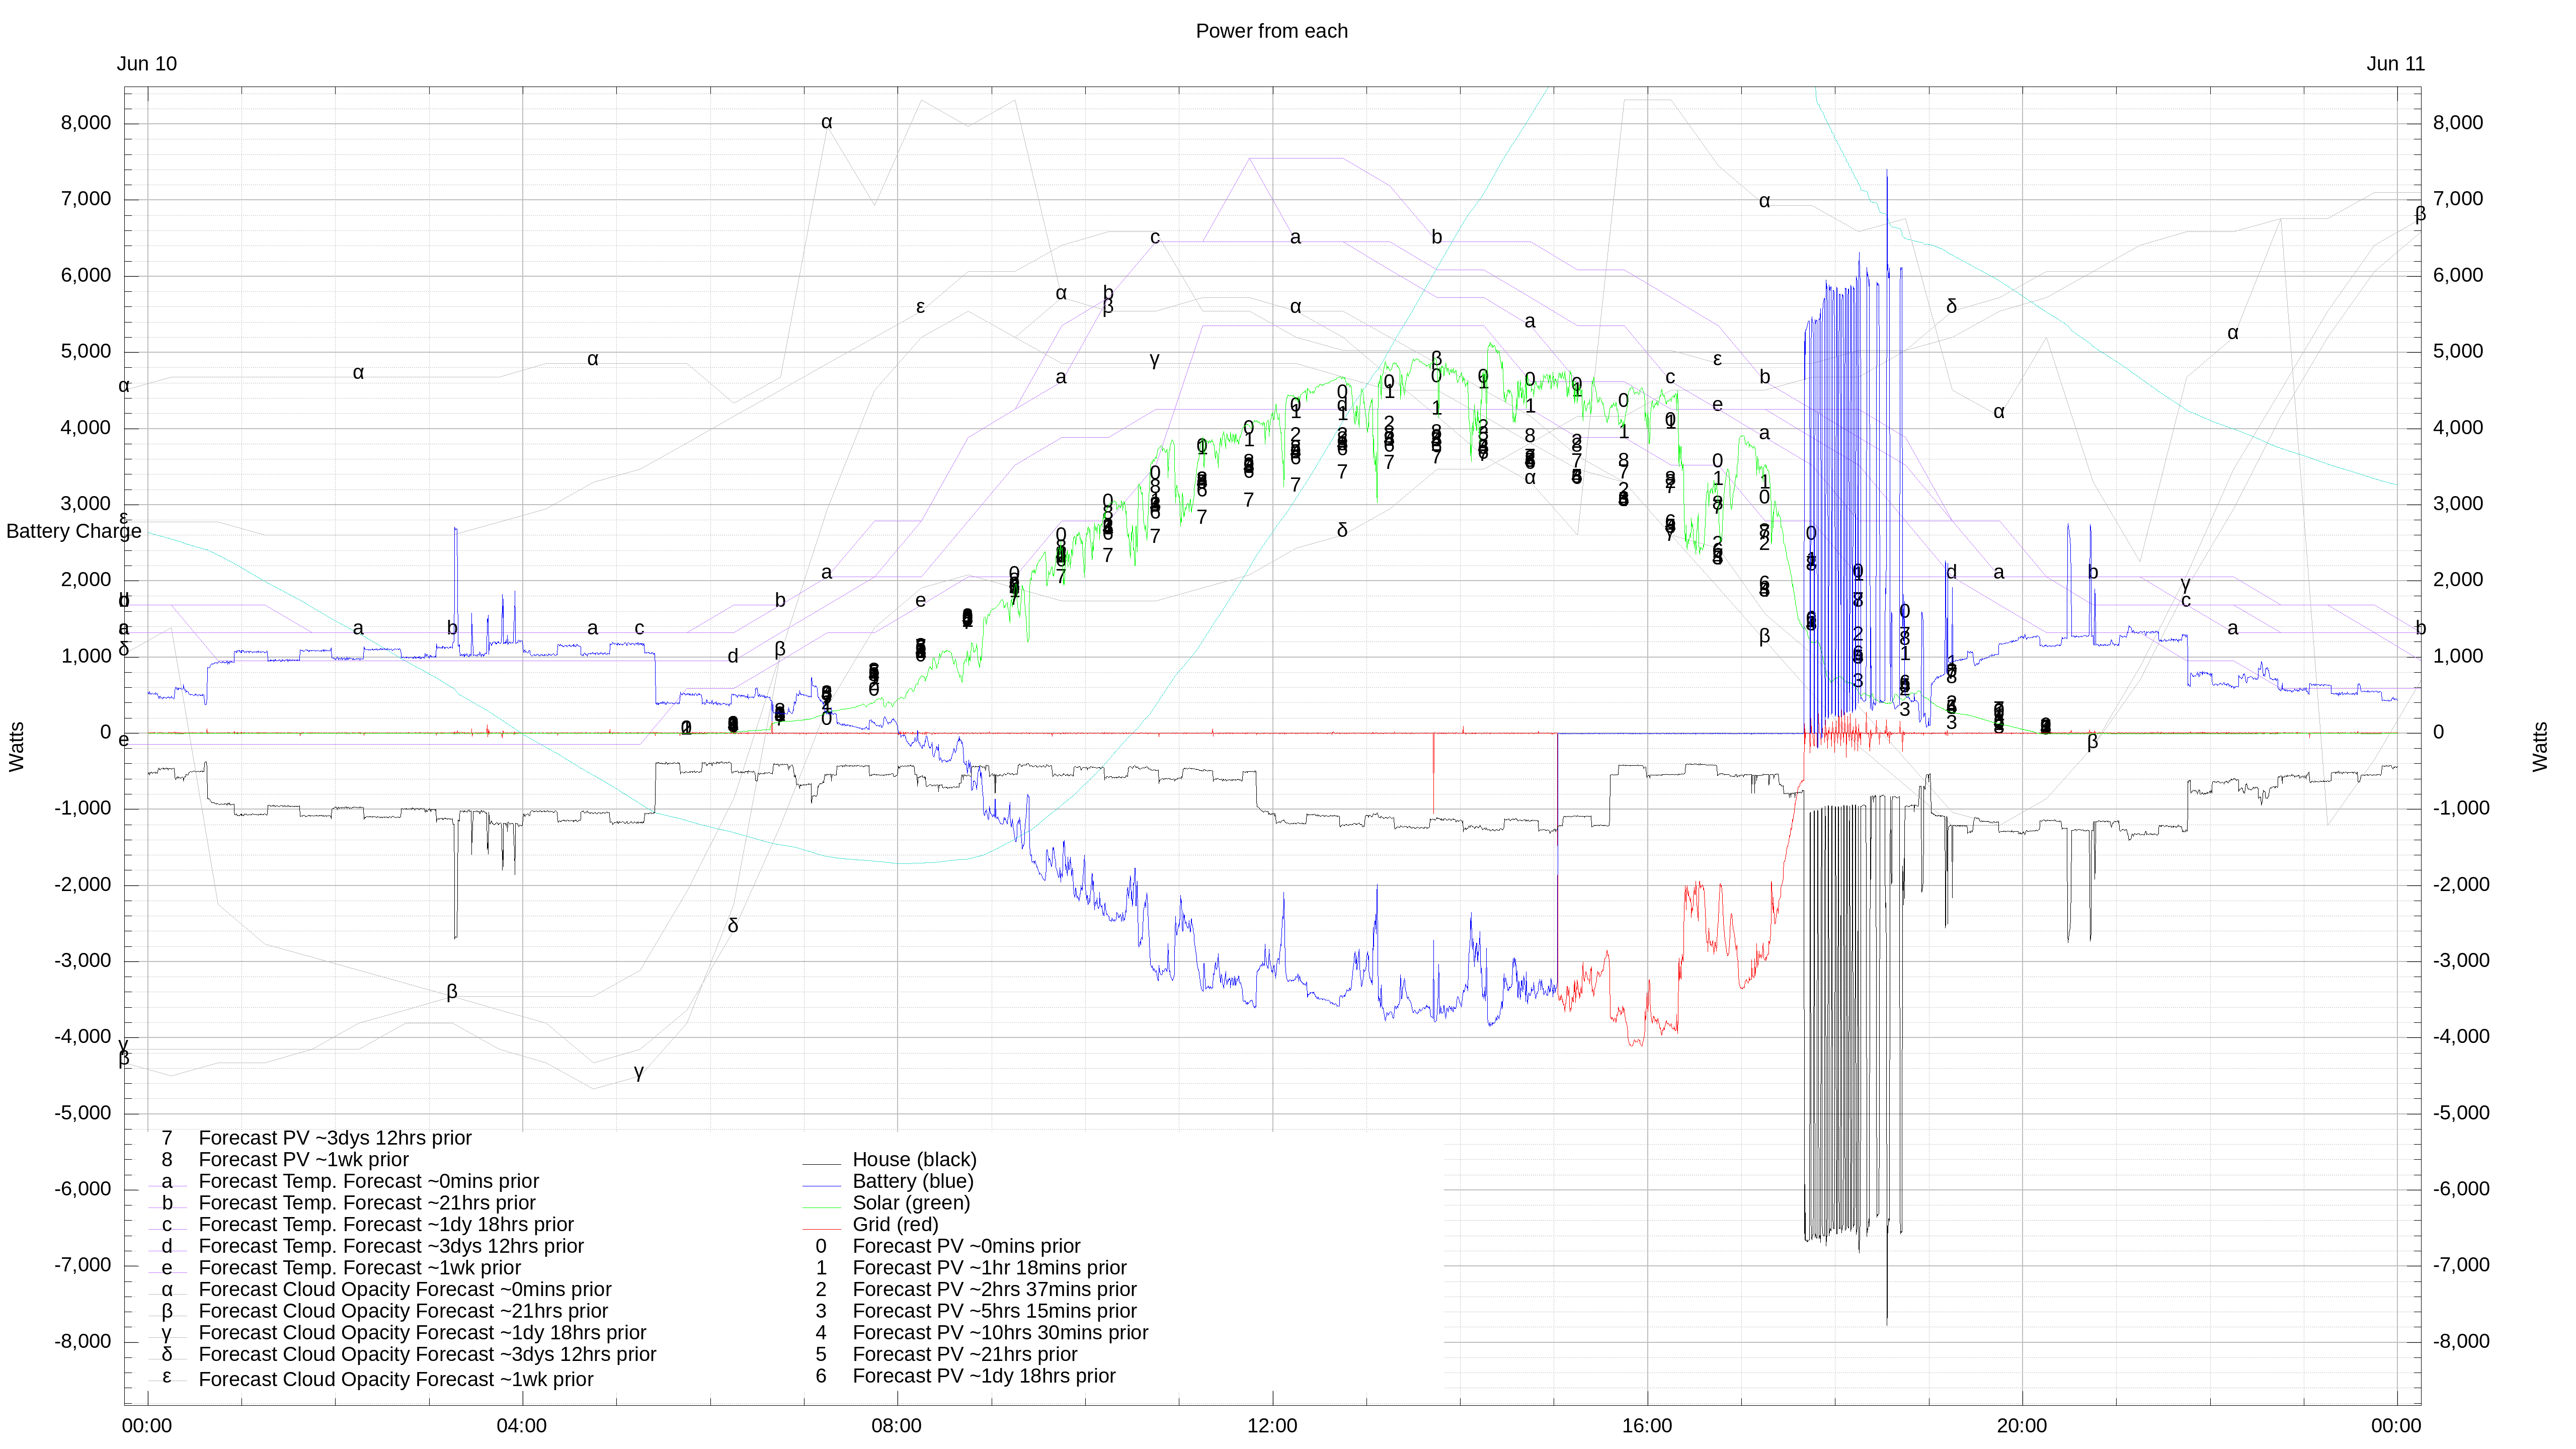Click legend 'Forecast PV ~0mins prior'
Screen dimensions: 2576x1449
[966, 1246]
